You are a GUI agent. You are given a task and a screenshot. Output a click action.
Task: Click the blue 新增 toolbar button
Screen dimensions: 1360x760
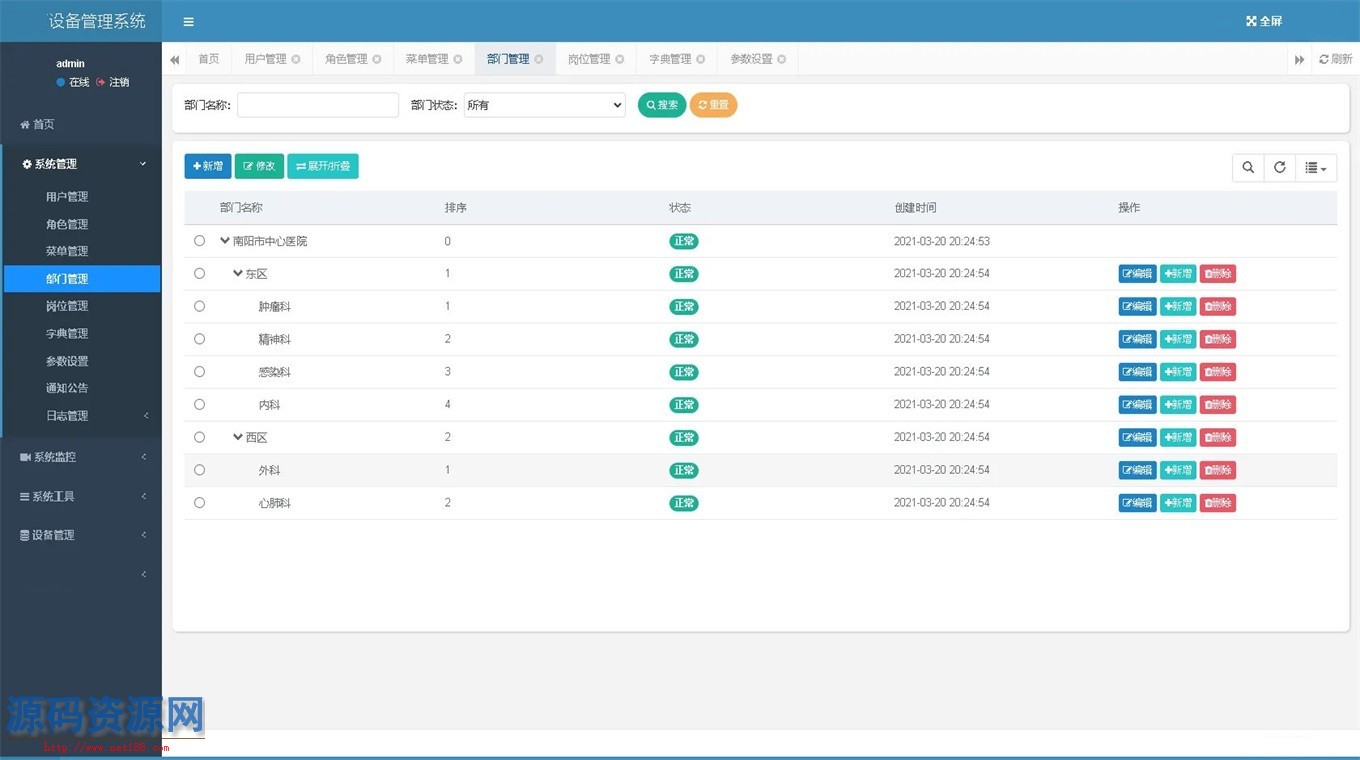click(x=208, y=166)
